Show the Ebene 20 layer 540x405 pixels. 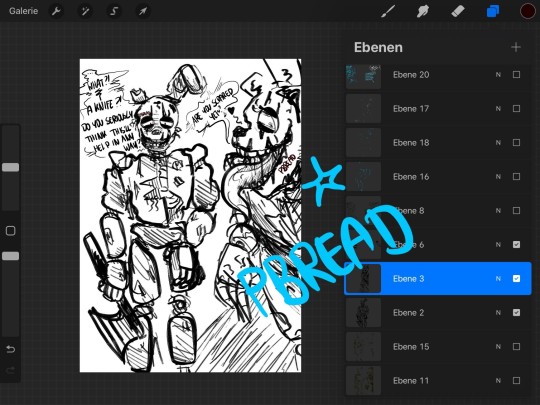(516, 74)
